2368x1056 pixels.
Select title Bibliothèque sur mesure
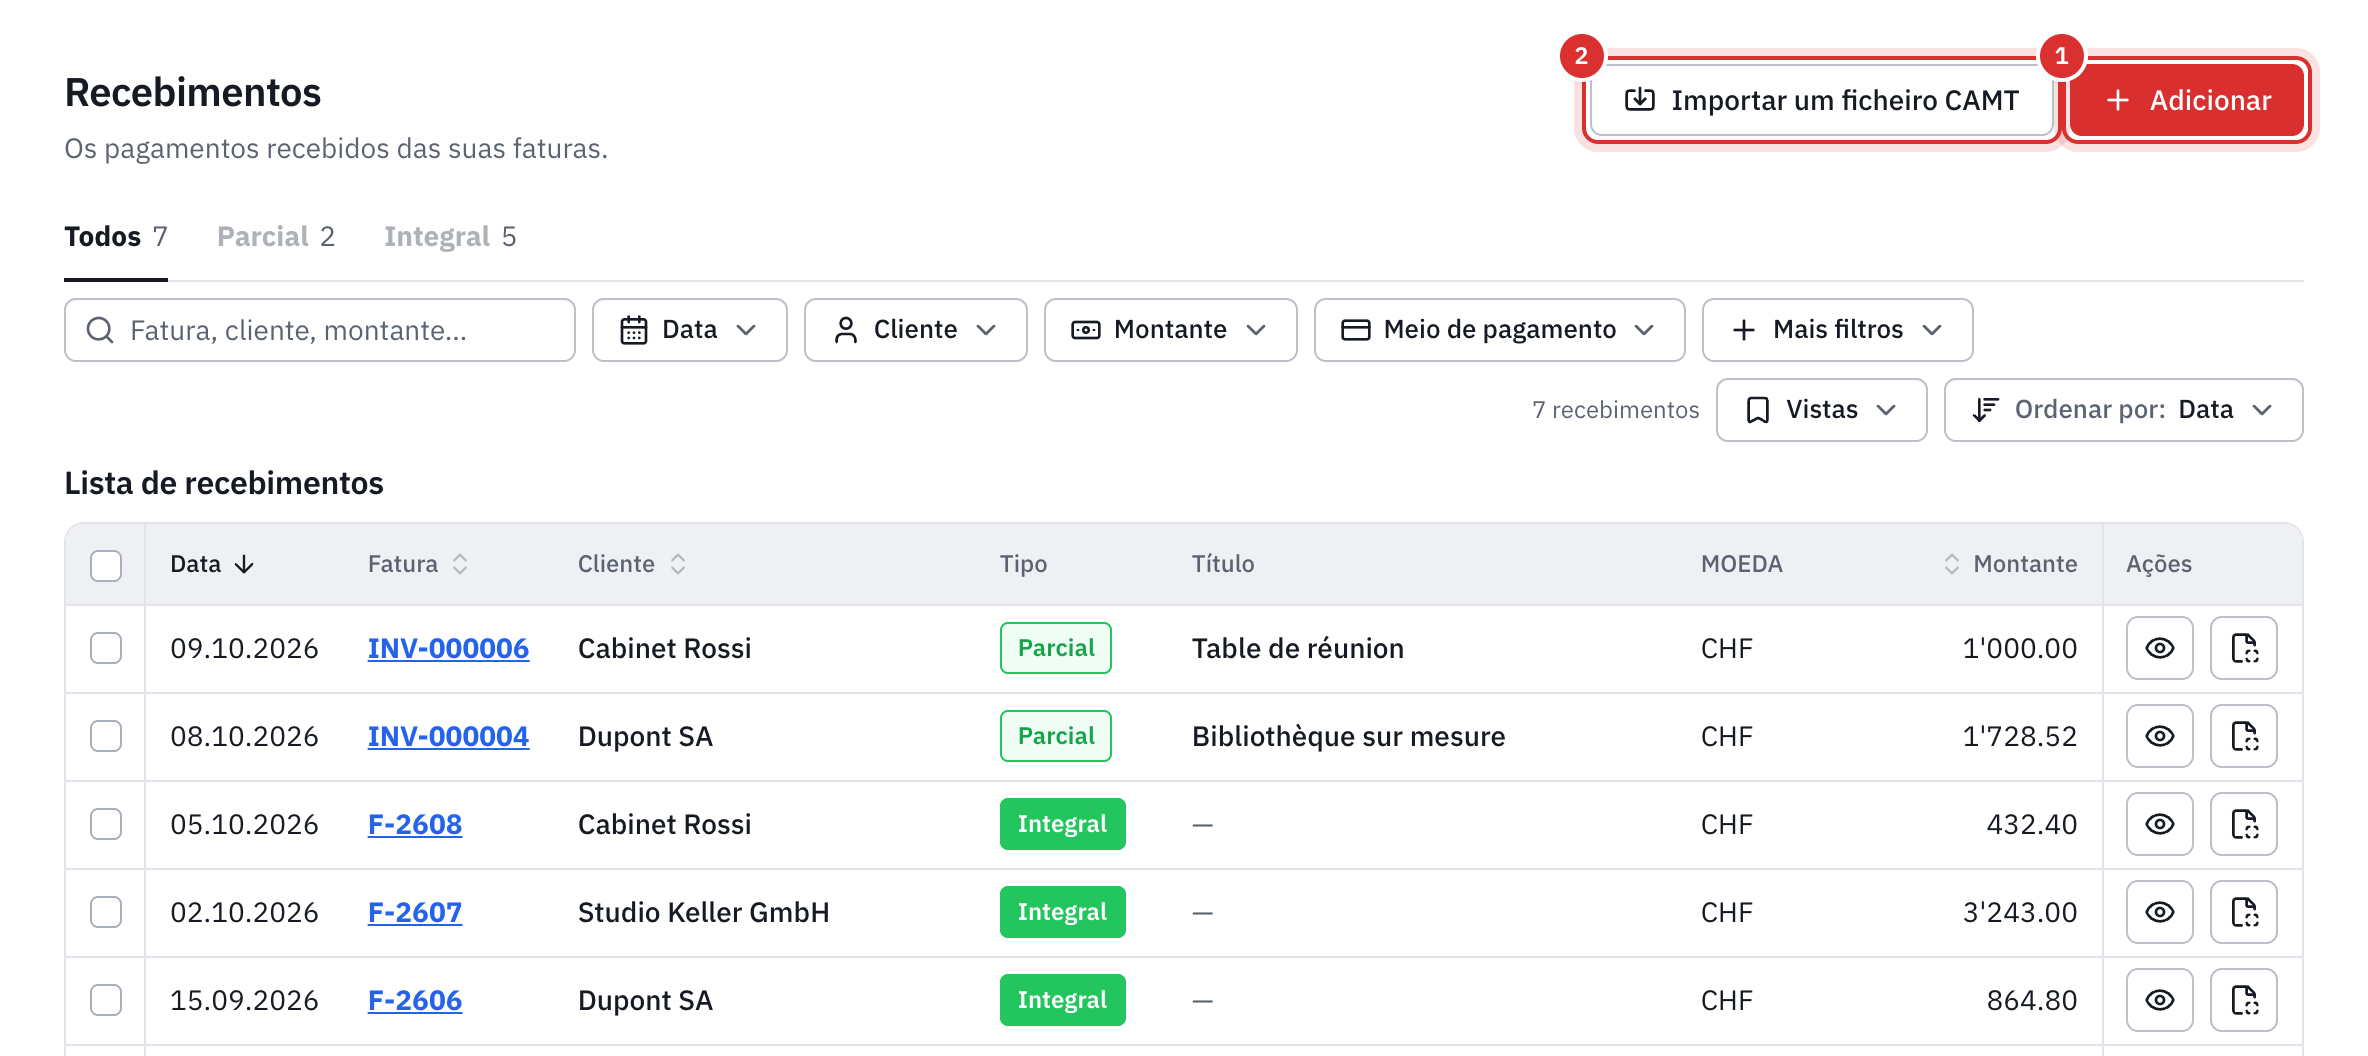[x=1348, y=736]
